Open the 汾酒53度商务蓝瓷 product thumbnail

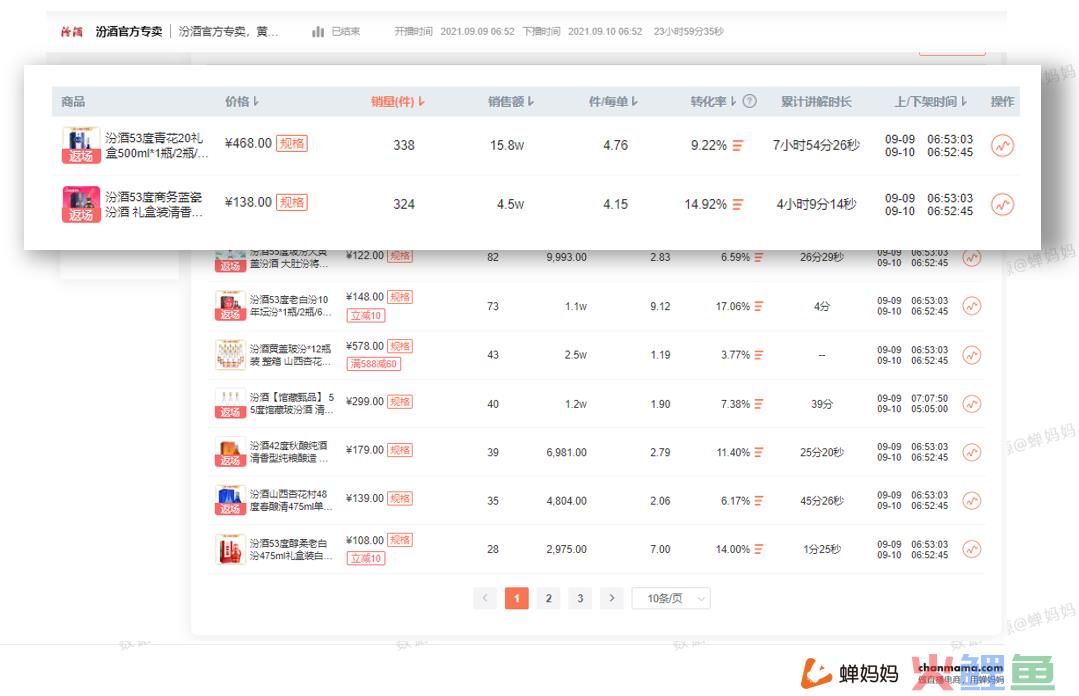[81, 204]
